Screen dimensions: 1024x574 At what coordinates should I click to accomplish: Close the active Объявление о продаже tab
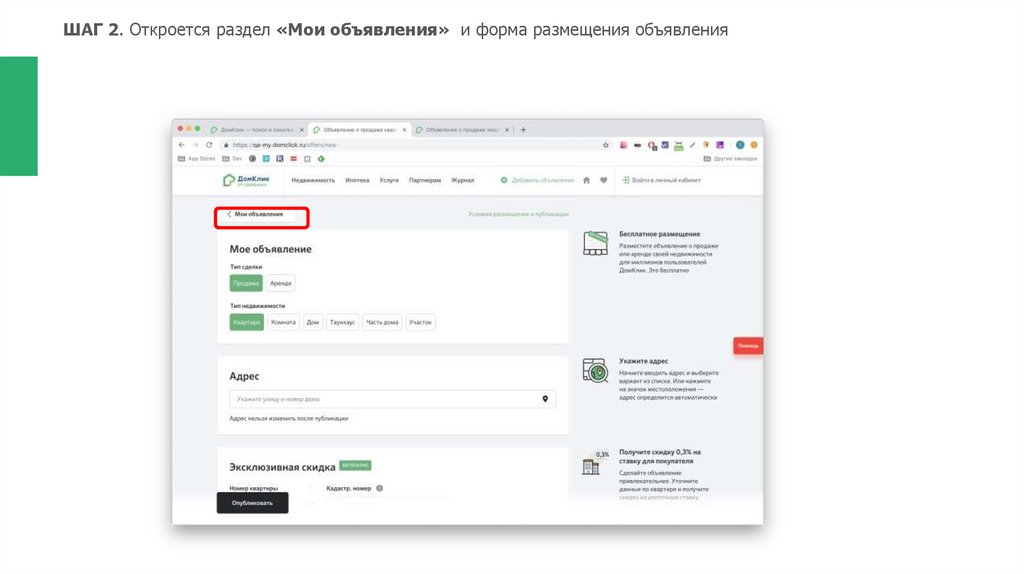coord(404,130)
